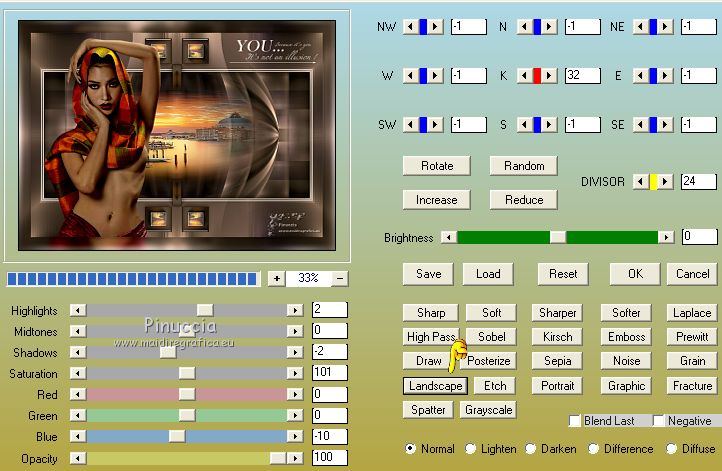This screenshot has width=722, height=471.
Task: Click the Opacity value field showing 100
Action: (330, 457)
